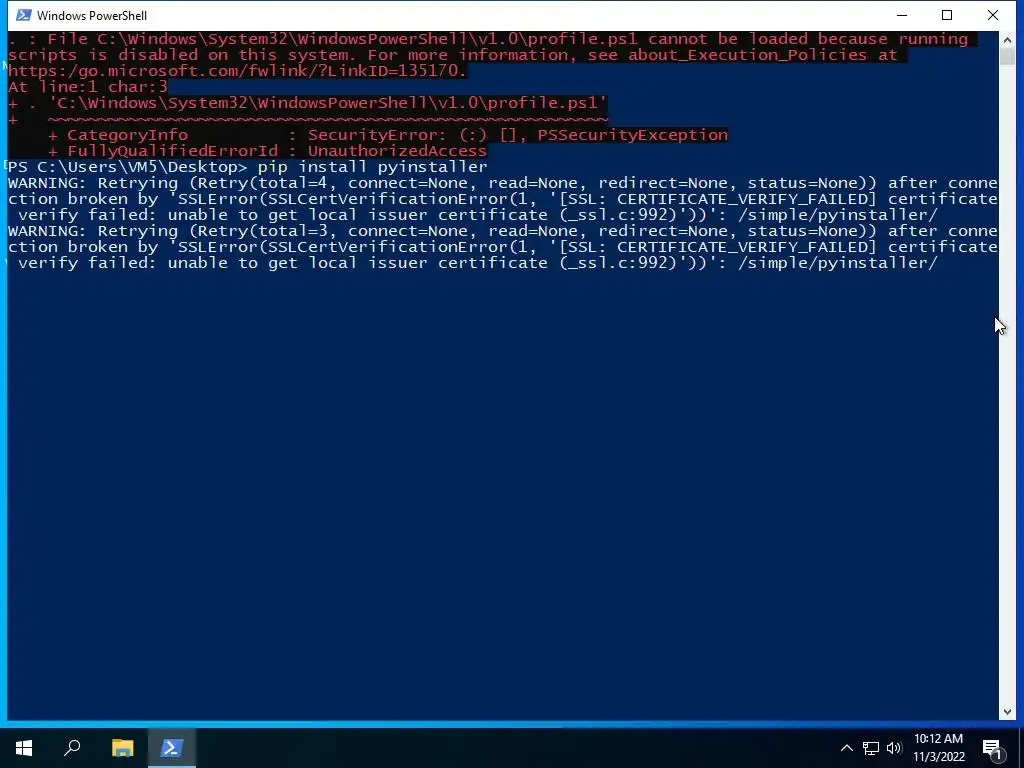The width and height of the screenshot is (1024, 768).
Task: Click the 'At line:1 char:3' text
Action: (x=88, y=86)
